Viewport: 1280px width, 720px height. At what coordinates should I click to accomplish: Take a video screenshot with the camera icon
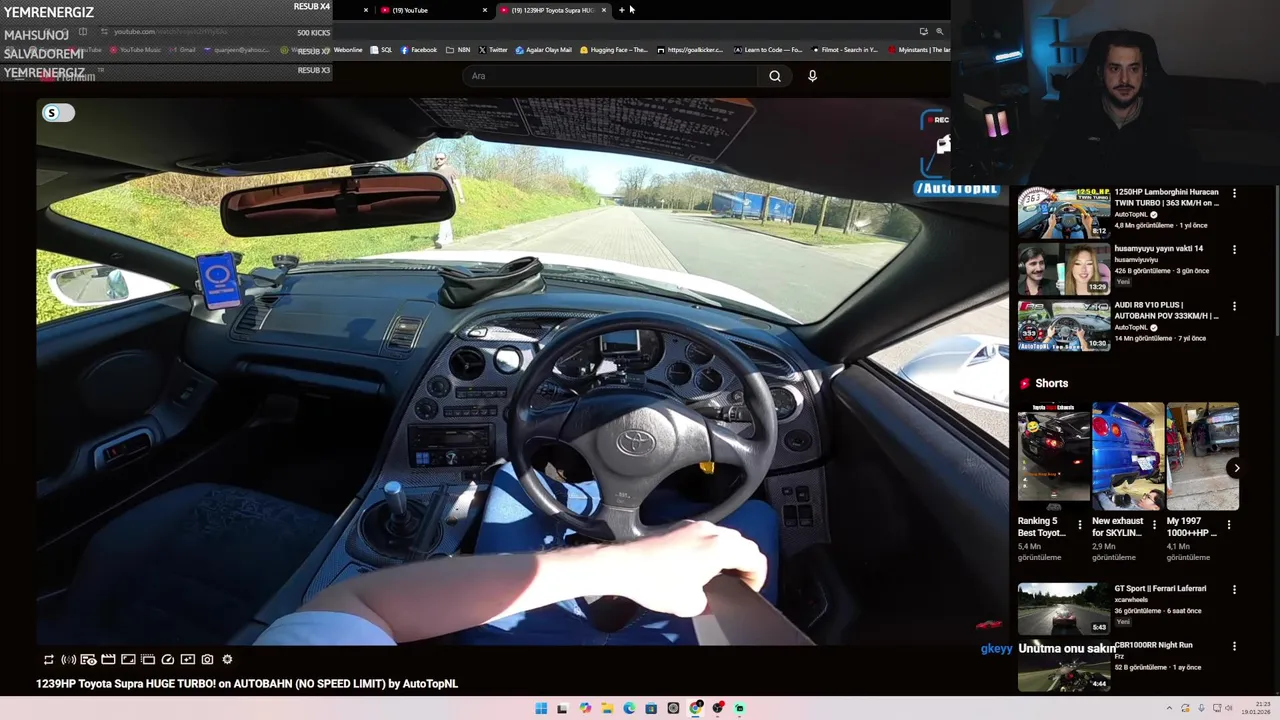[207, 659]
